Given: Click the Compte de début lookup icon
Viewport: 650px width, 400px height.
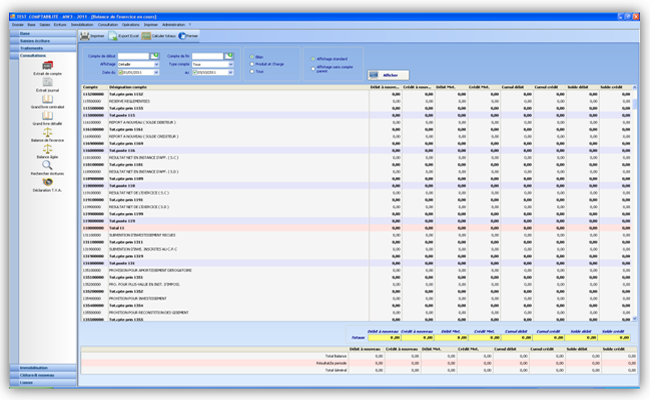Looking at the screenshot, I should [155, 56].
